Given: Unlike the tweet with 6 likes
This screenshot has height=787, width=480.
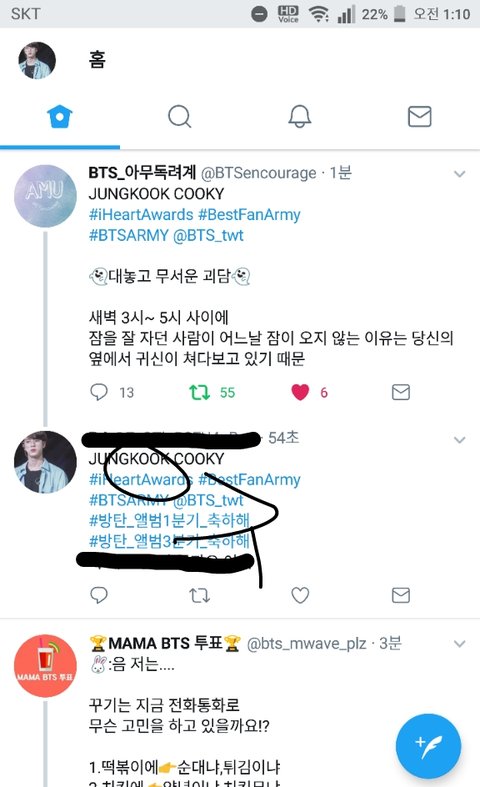Looking at the screenshot, I should [x=300, y=392].
